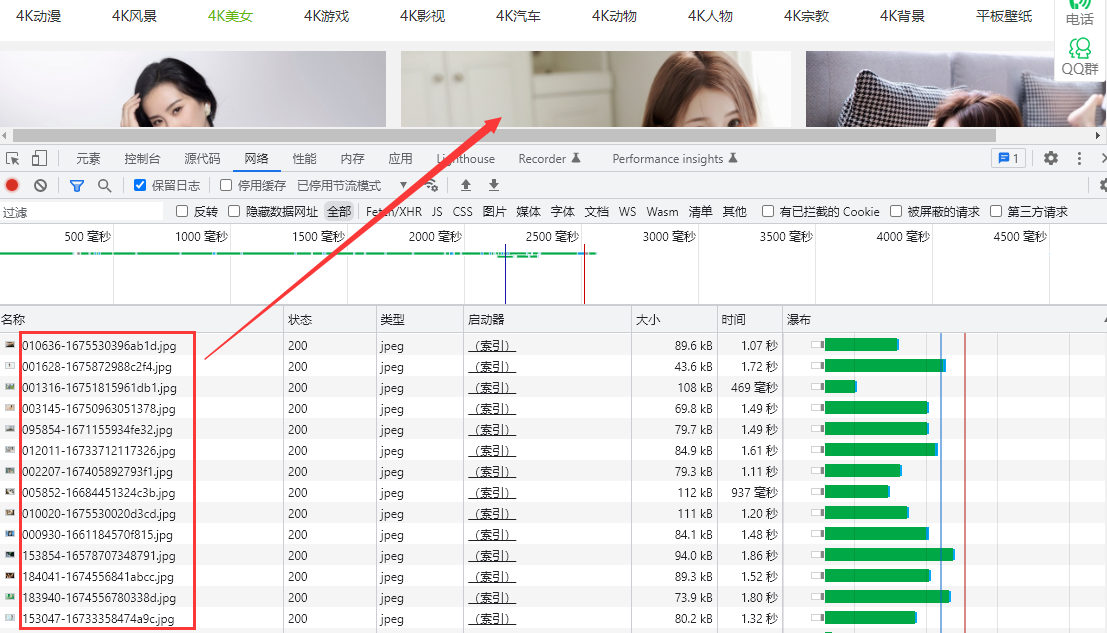
Task: Check the 反转 filter checkbox
Action: 182,211
